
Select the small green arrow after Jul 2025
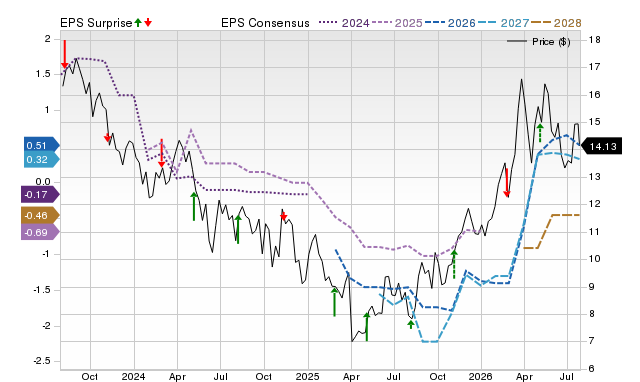pos(411,324)
